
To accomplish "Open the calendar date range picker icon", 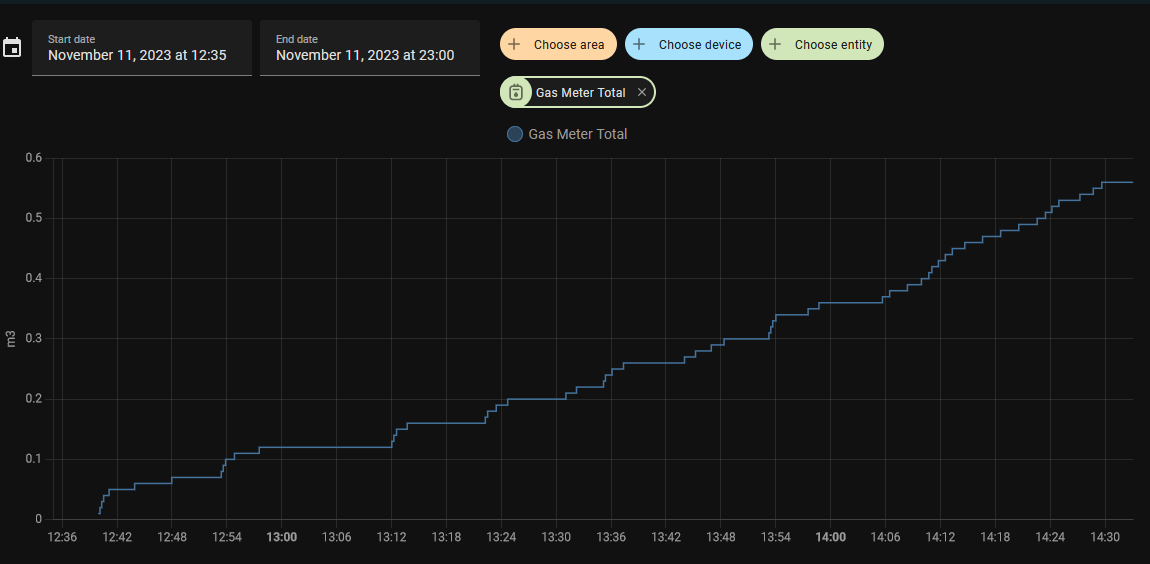I will 12,48.
